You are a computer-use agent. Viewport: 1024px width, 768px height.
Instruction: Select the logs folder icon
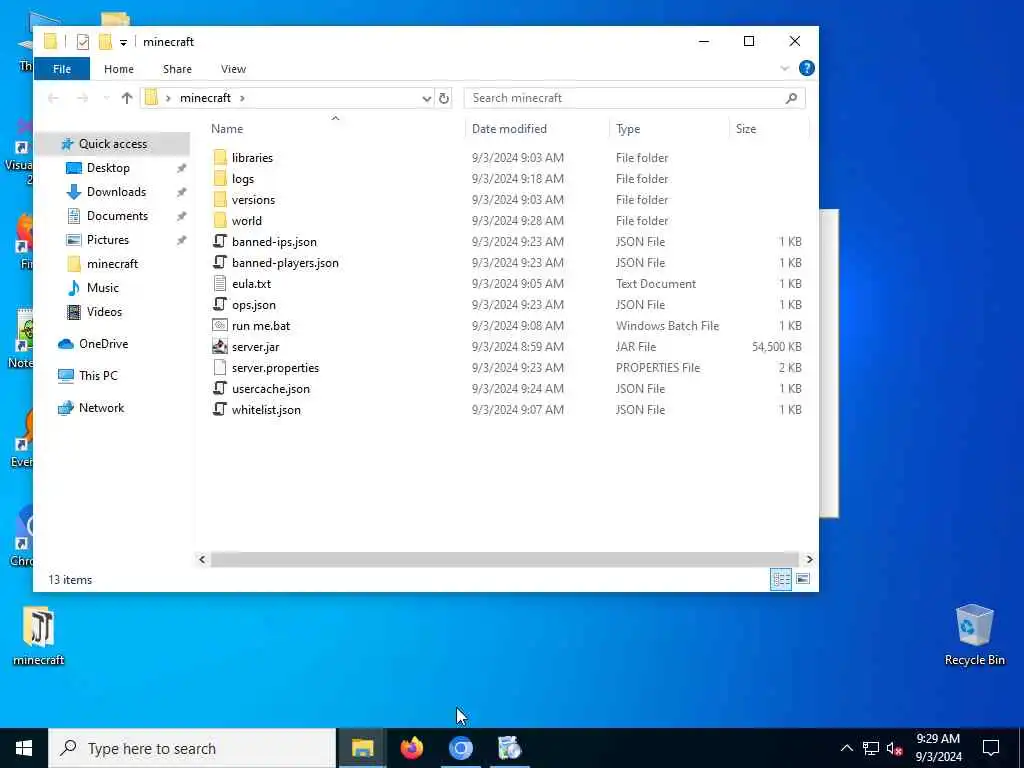220,178
